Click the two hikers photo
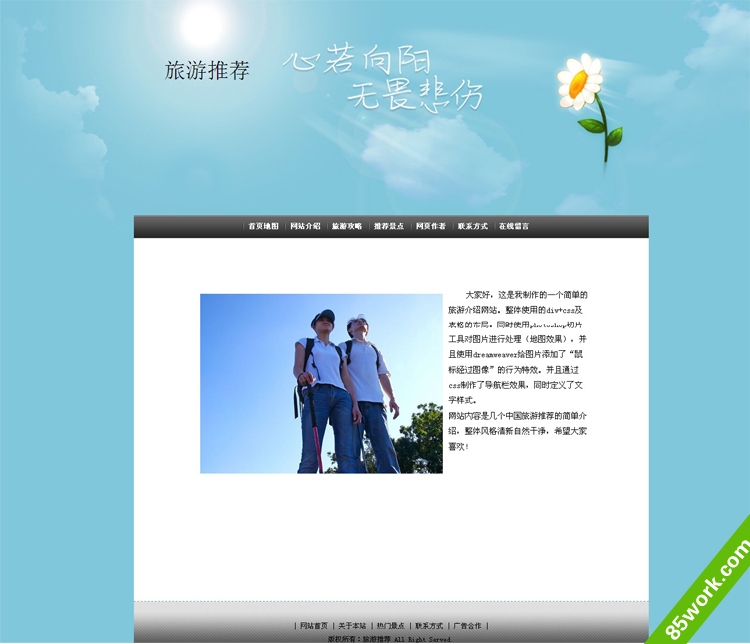Viewport: 750px width, 644px height. (x=321, y=384)
